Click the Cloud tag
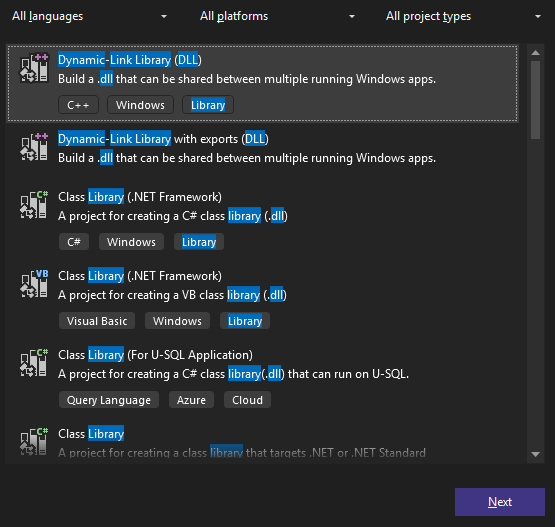Viewport: 555px width, 527px height. click(247, 400)
